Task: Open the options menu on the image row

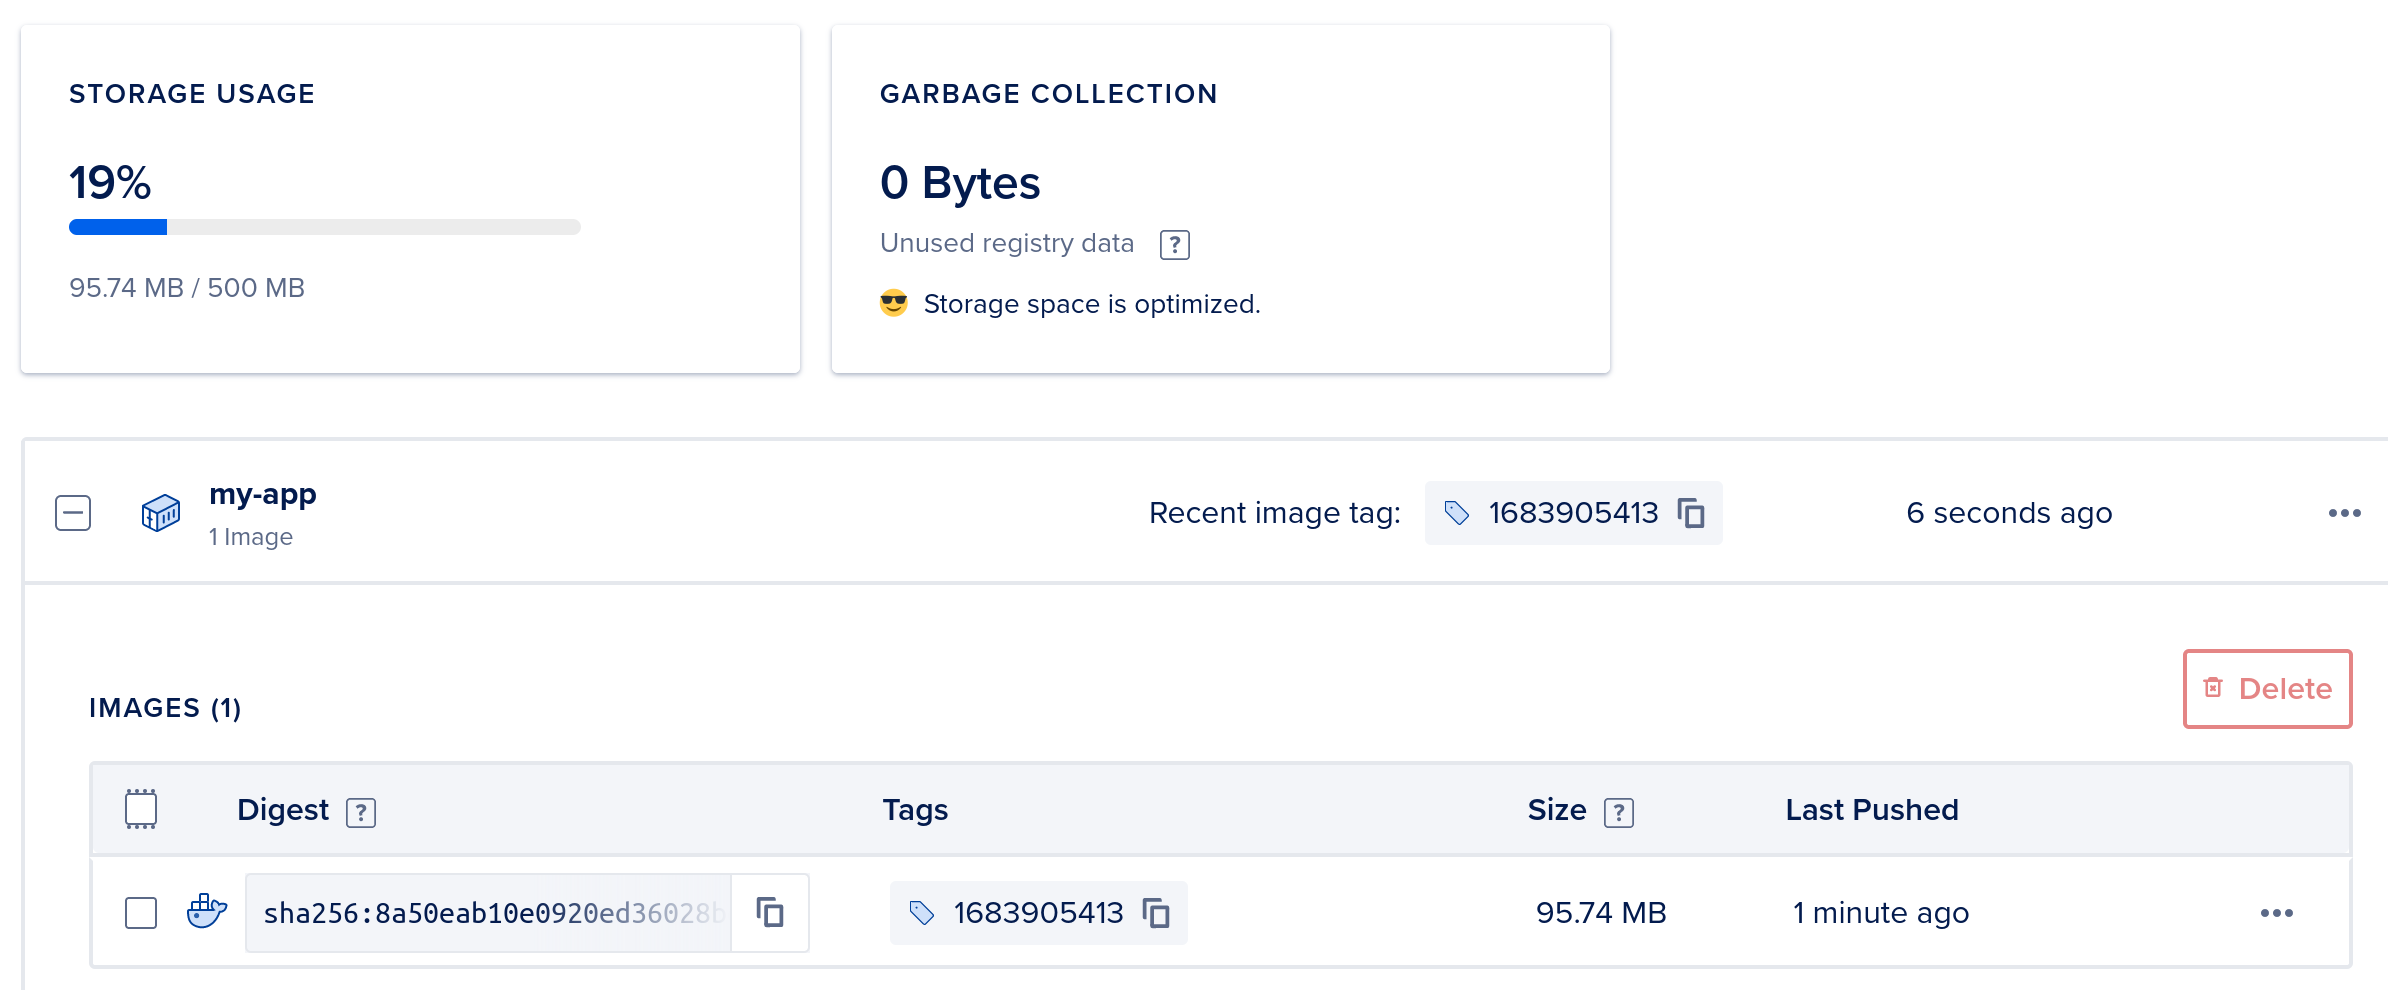Action: click(x=2278, y=912)
